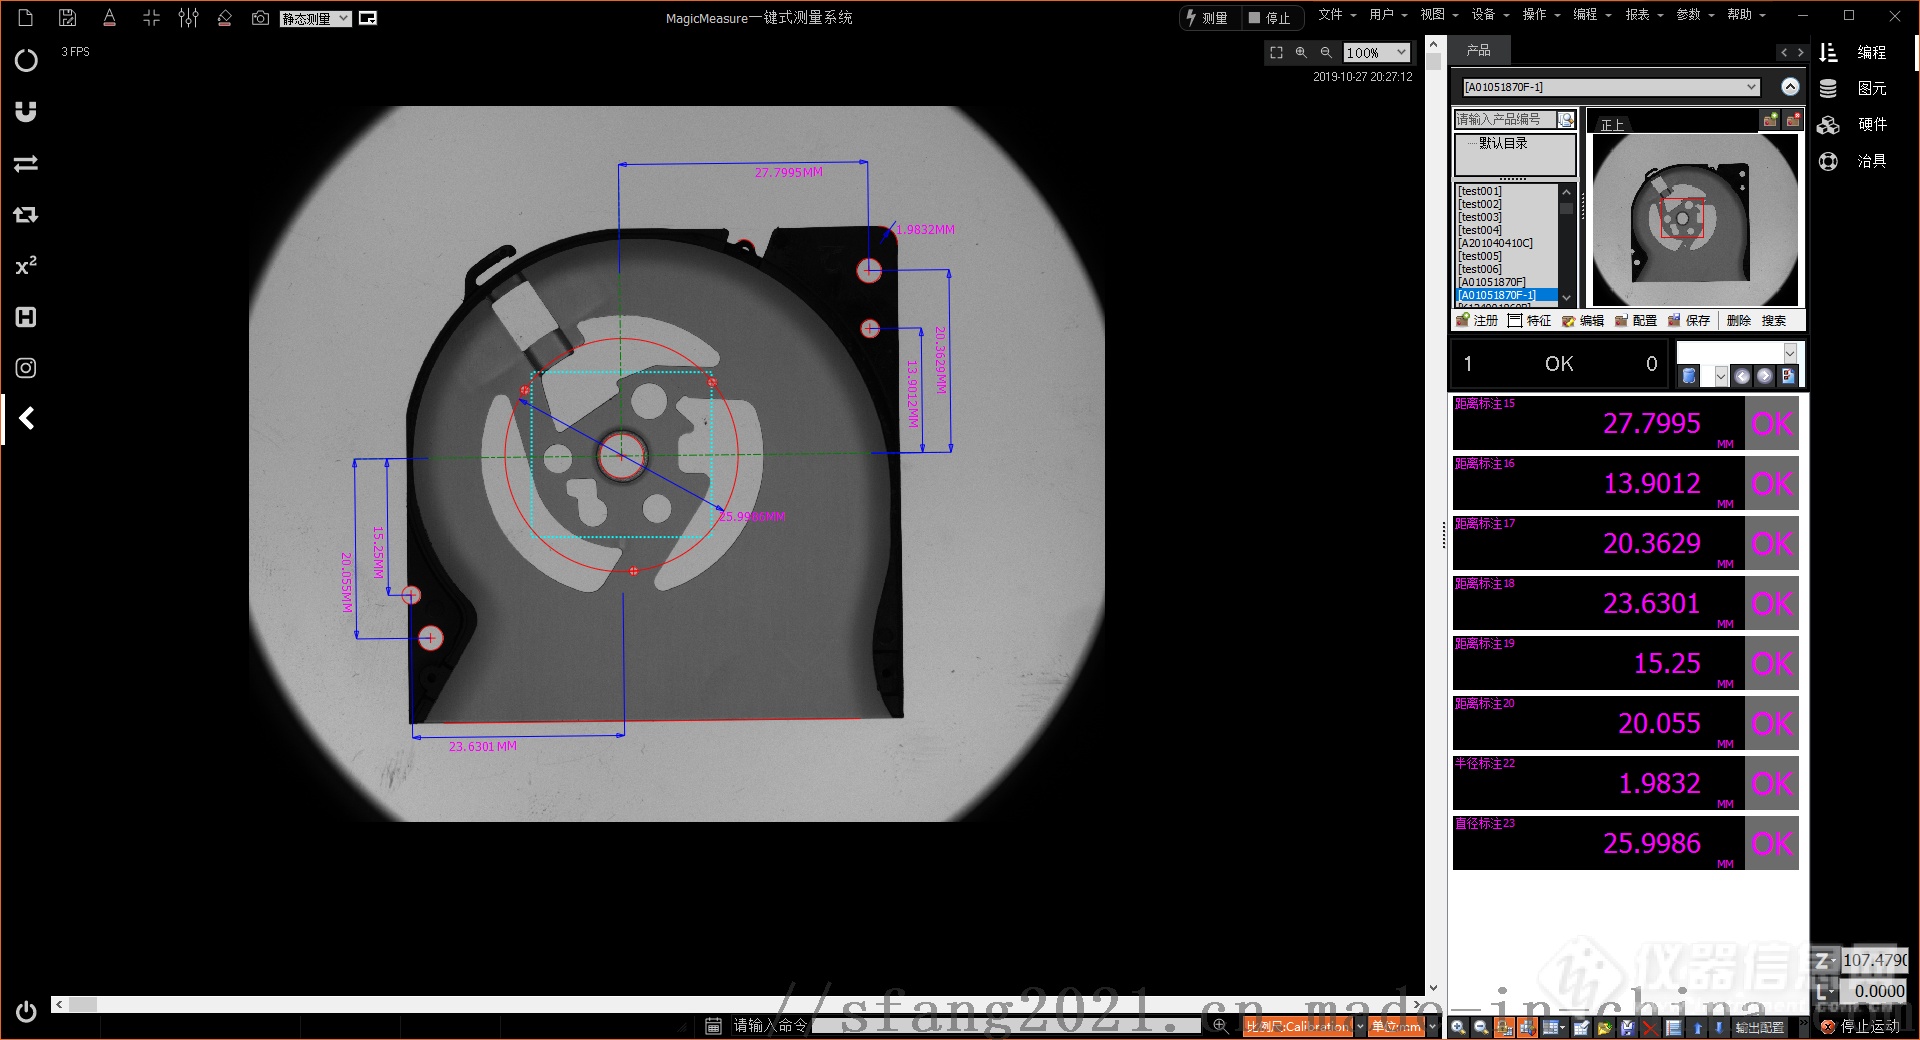Viewport: 1920px width, 1040px height.
Task: Open the [A01051870F-1] product dropdown
Action: (x=1610, y=87)
